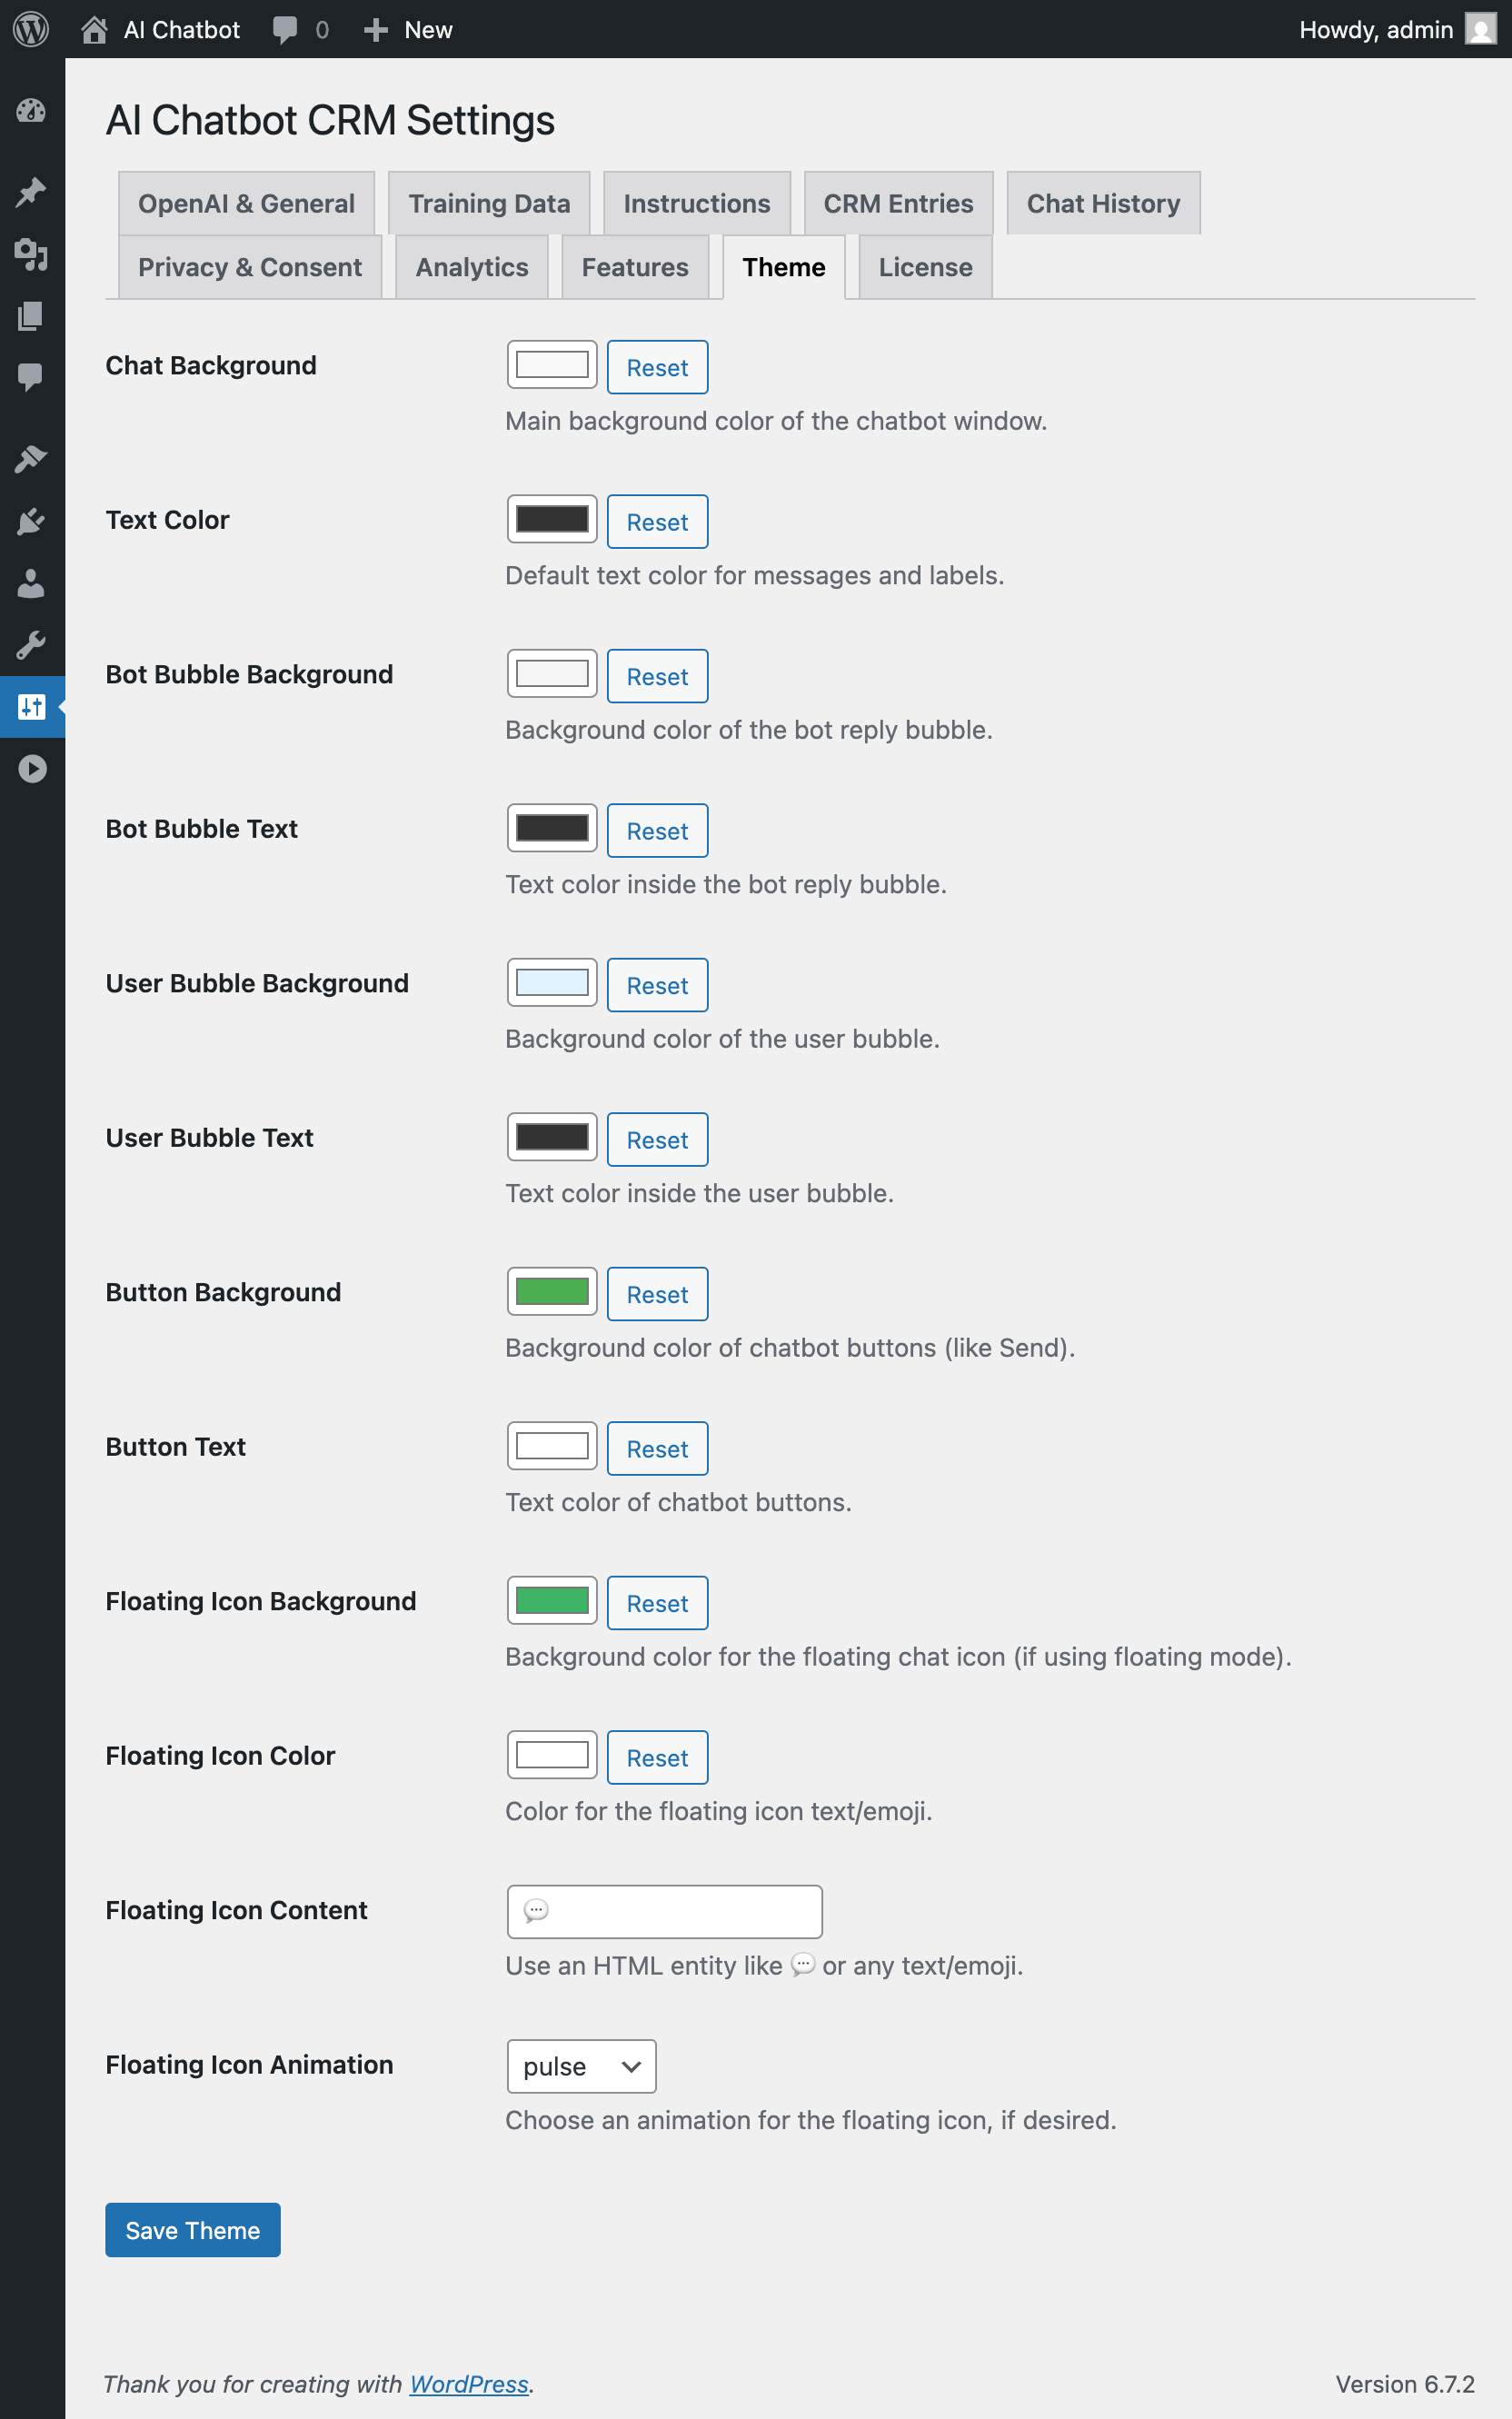1512x2419 pixels.
Task: Click the collapse menu arrow icon
Action: [31, 768]
